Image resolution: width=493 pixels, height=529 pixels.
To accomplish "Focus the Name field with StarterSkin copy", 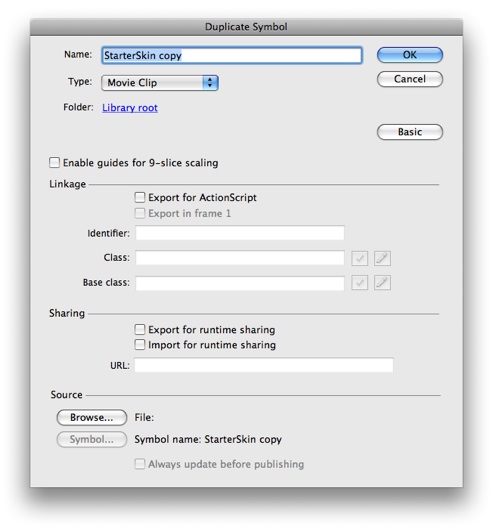I will point(232,55).
